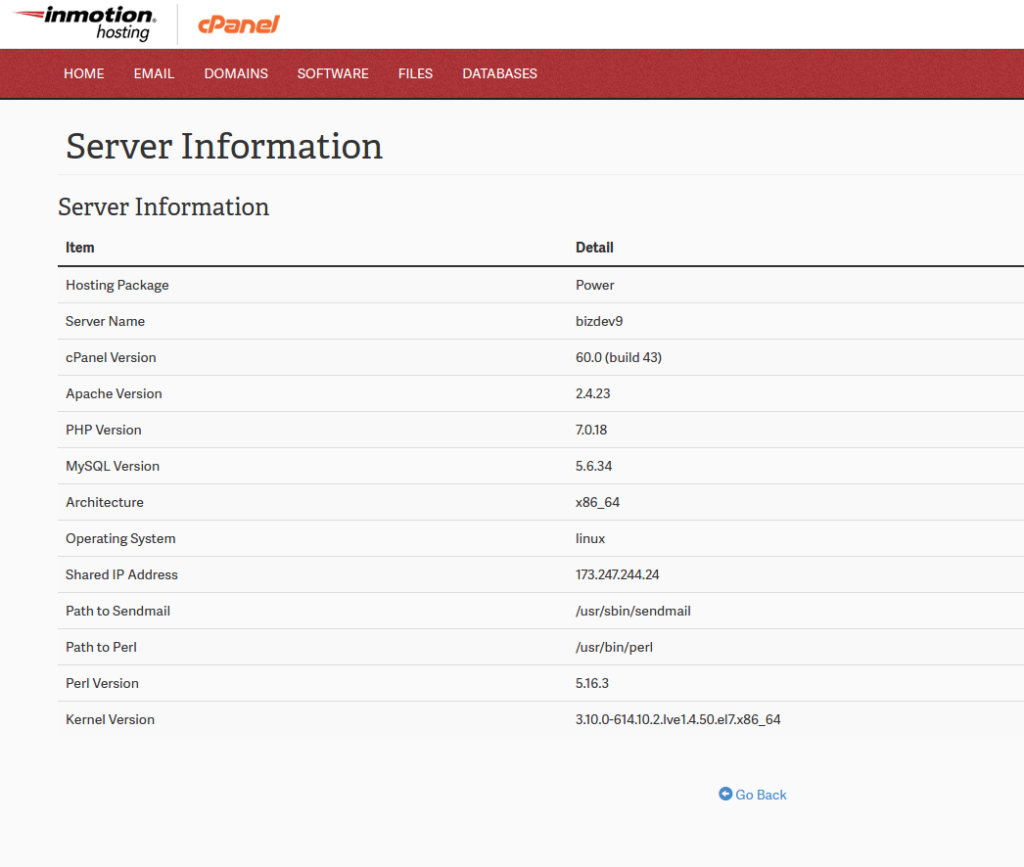Click the blue arrow icon beside Go Back
The height and width of the screenshot is (867, 1024).
pyautogui.click(x=724, y=794)
